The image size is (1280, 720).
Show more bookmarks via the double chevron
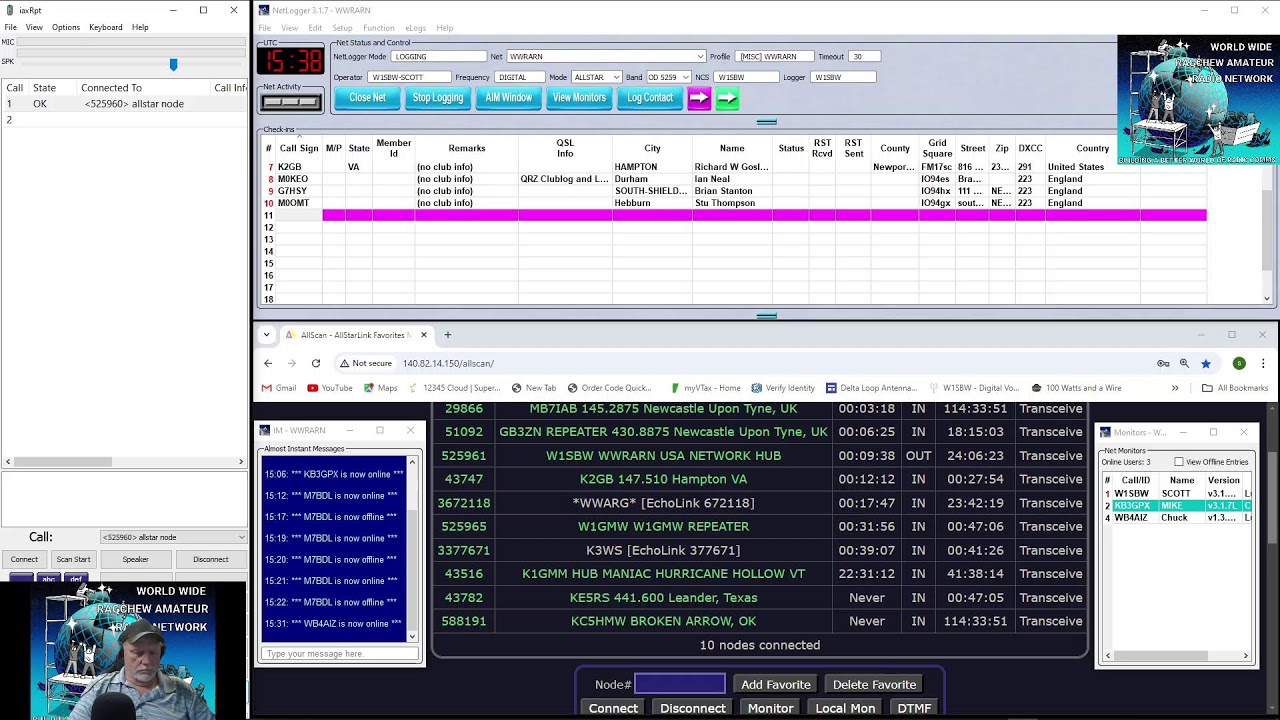(x=1175, y=388)
